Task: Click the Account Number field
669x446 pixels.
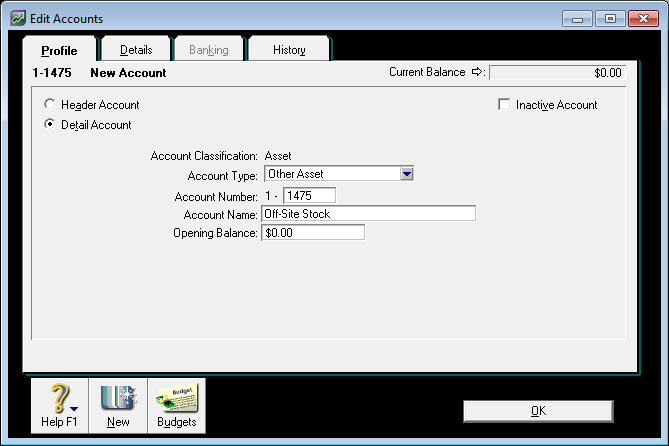Action: 309,196
